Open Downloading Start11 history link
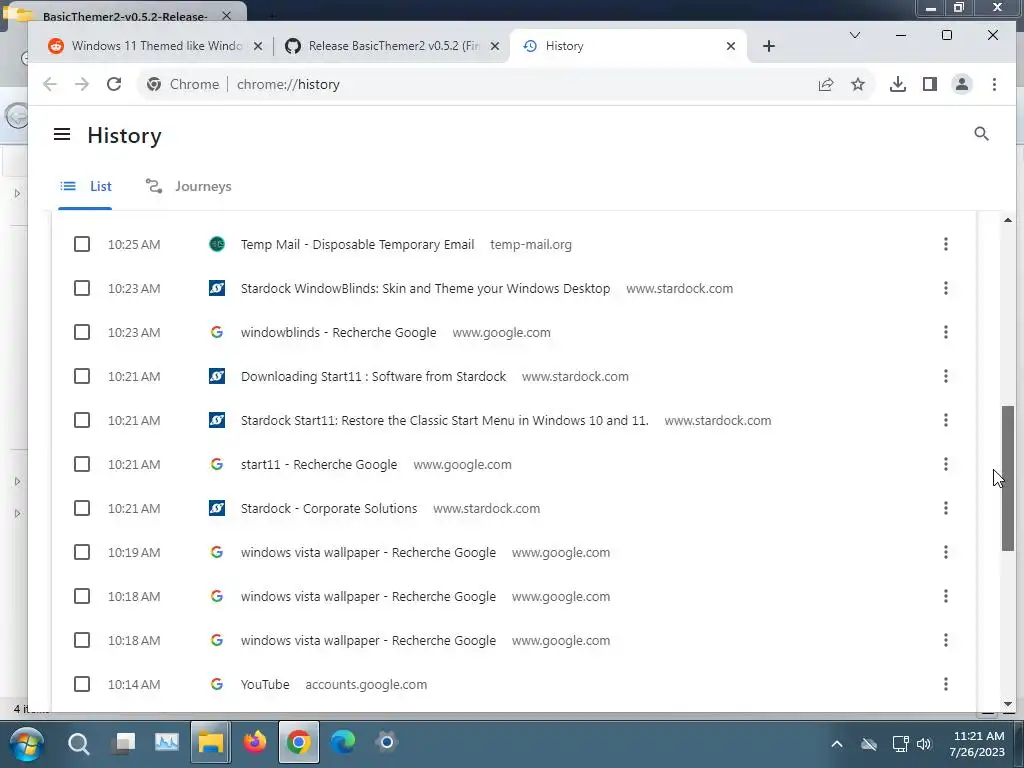 coord(373,376)
